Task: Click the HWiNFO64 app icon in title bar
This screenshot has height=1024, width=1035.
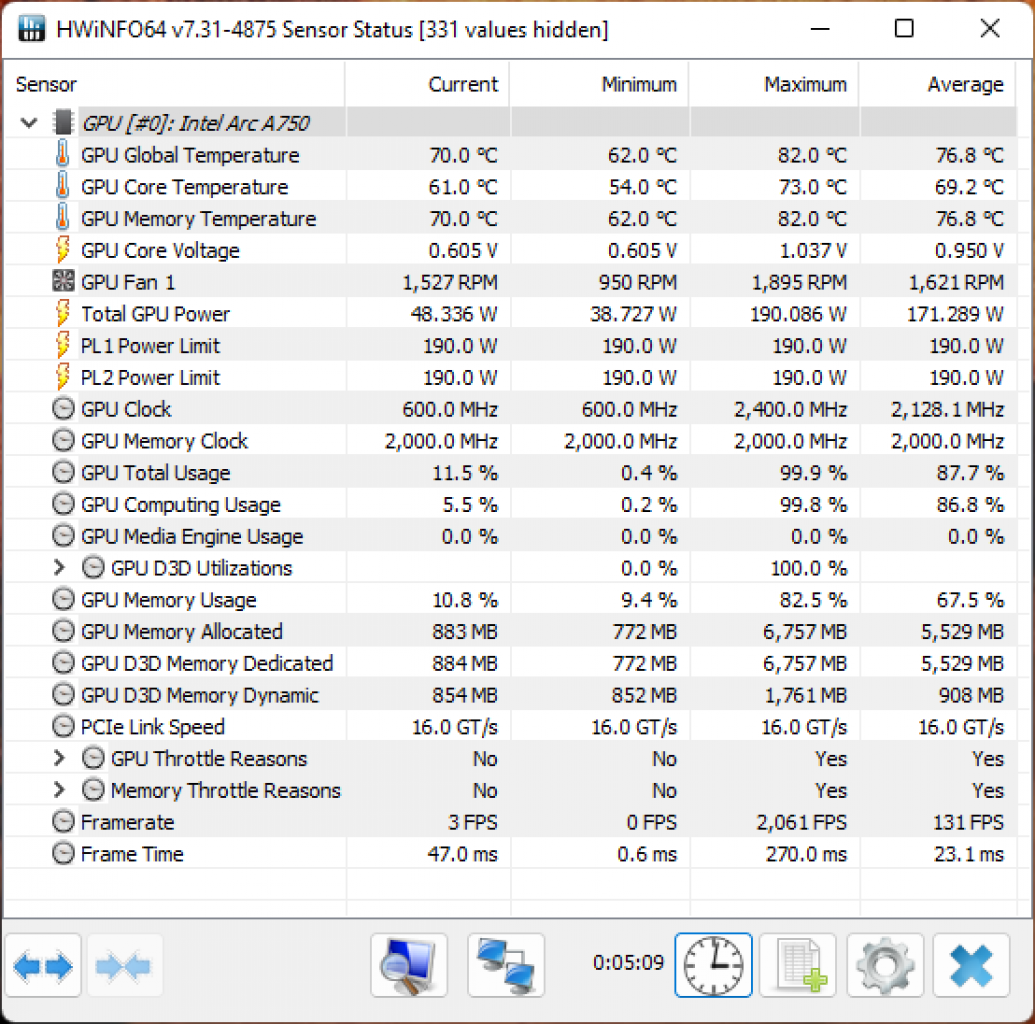Action: 32,28
